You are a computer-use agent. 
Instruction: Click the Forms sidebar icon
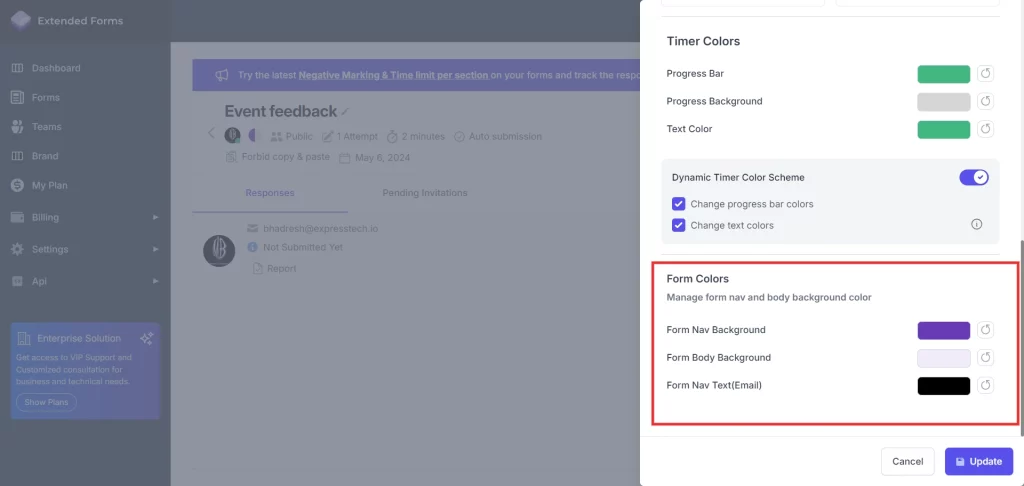click(x=17, y=97)
